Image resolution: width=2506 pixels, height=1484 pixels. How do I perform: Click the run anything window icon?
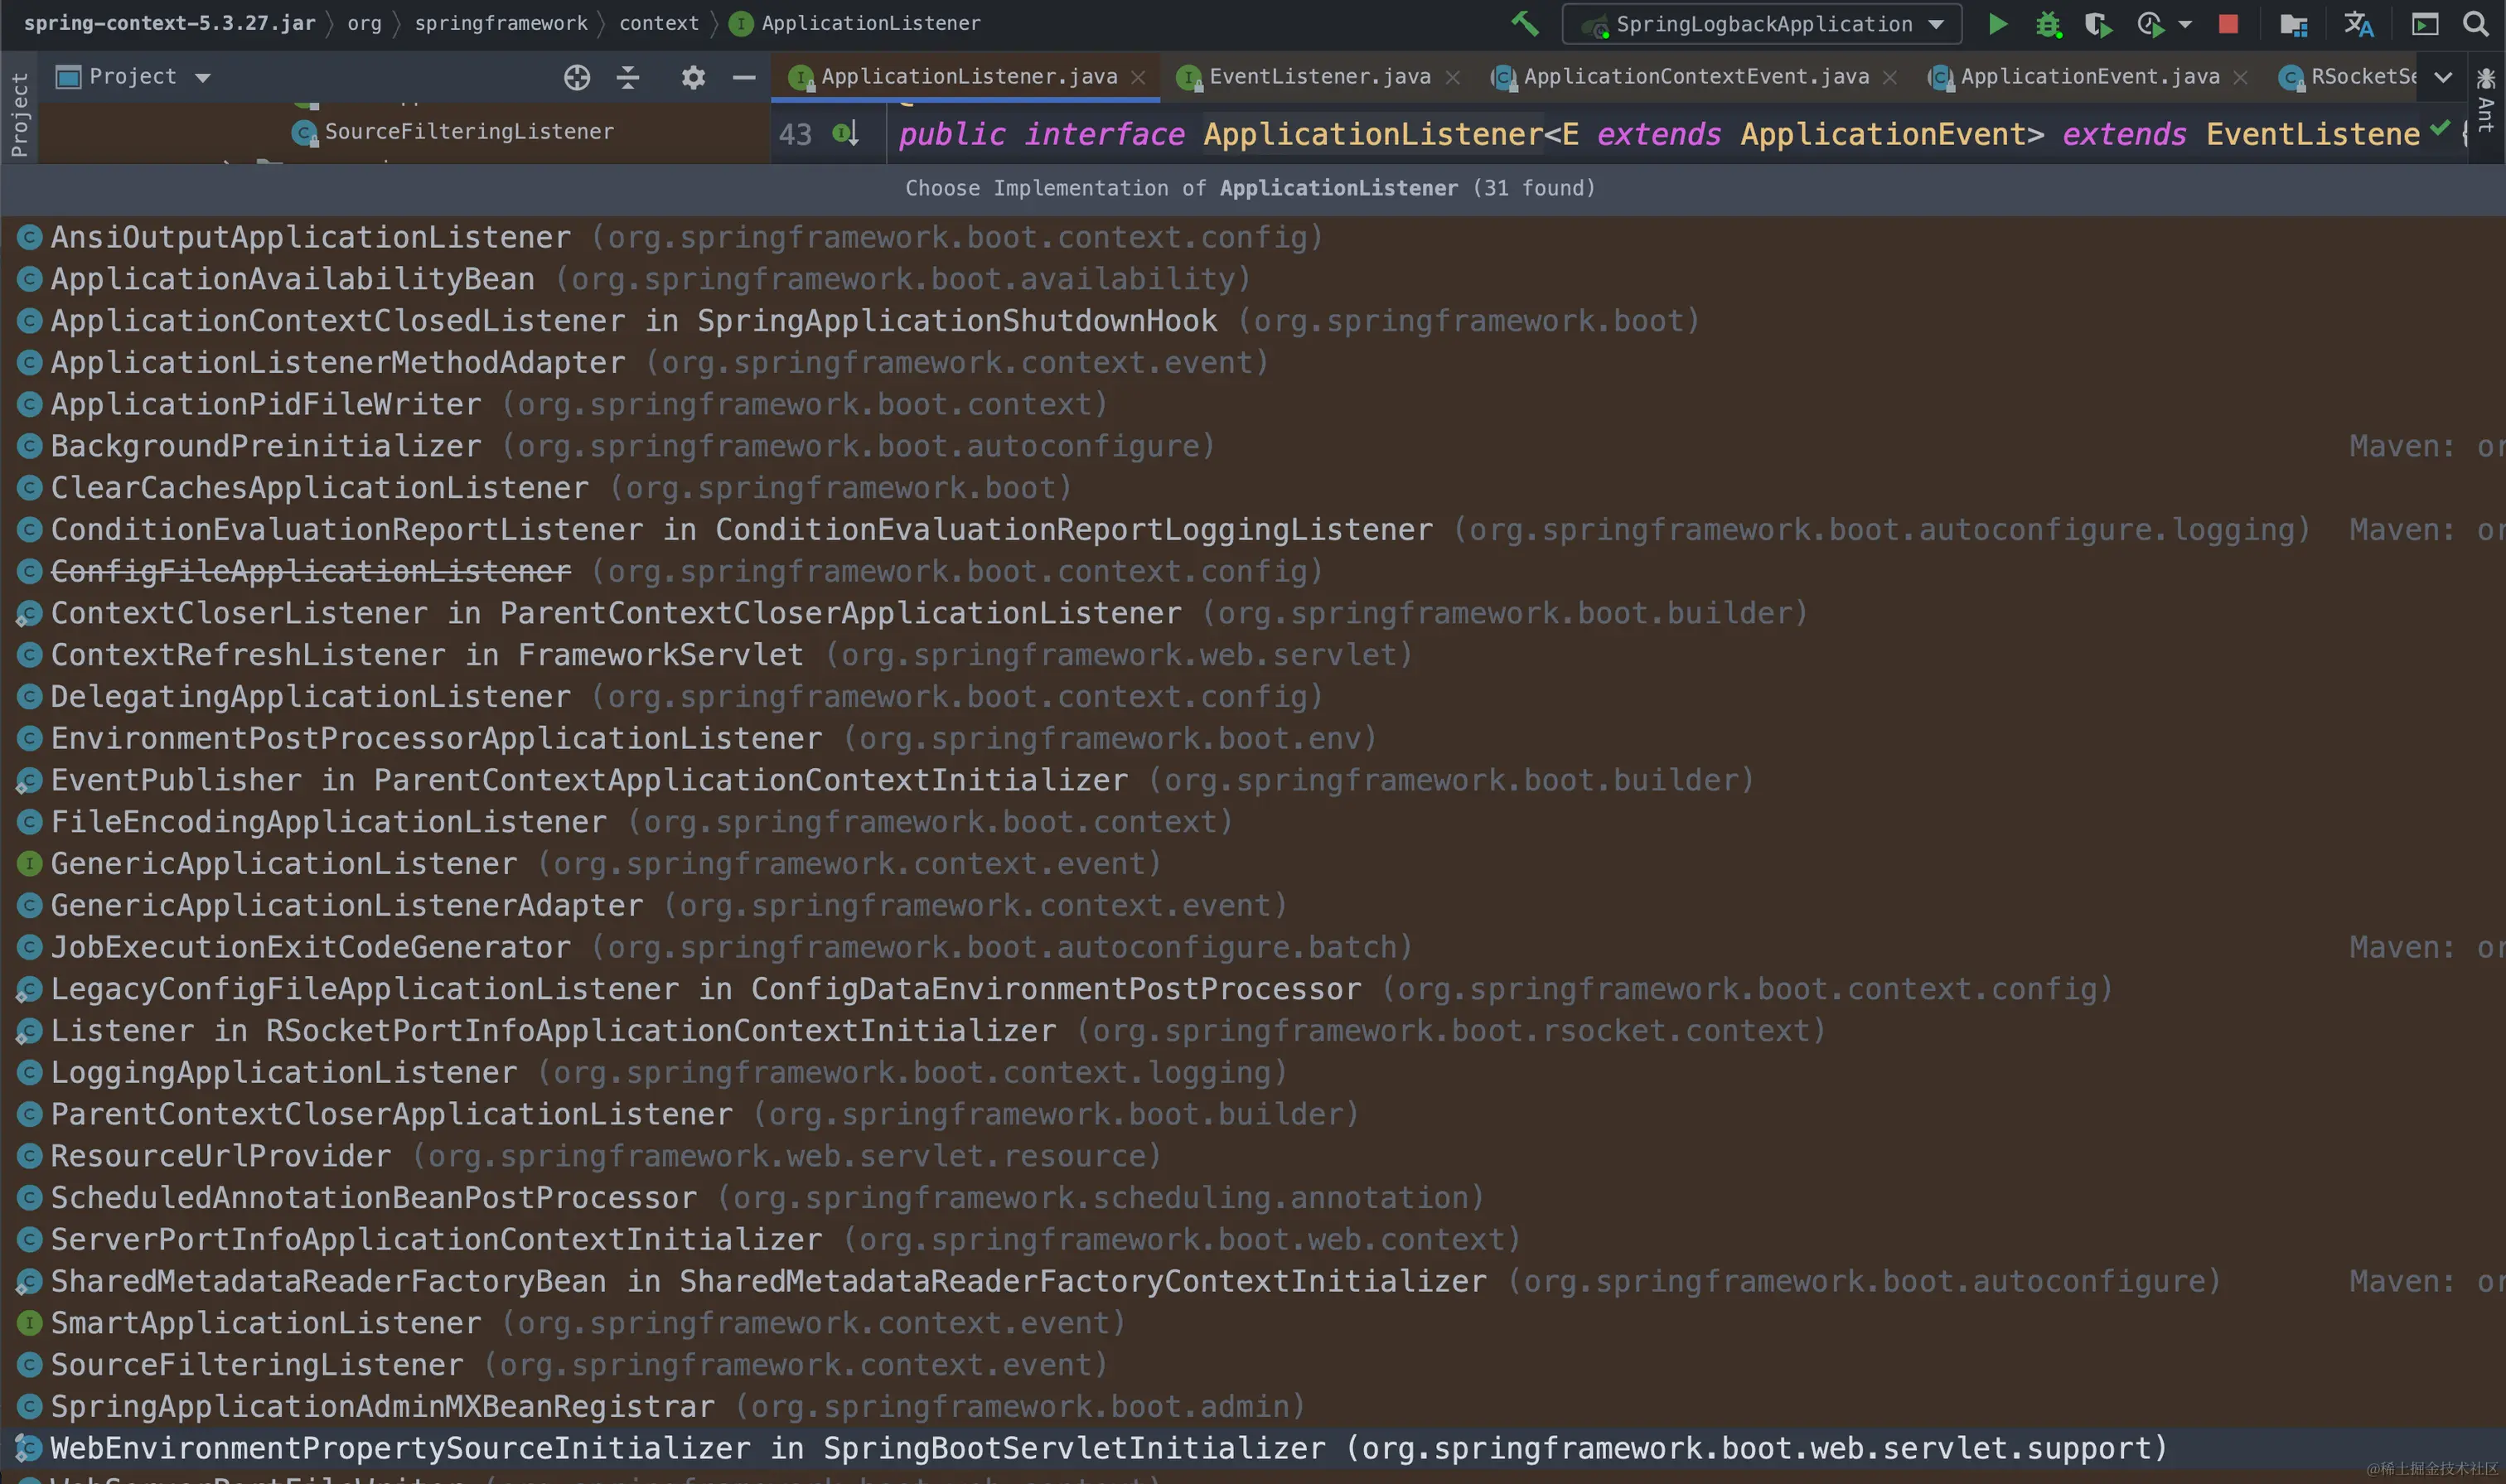coord(2425,23)
